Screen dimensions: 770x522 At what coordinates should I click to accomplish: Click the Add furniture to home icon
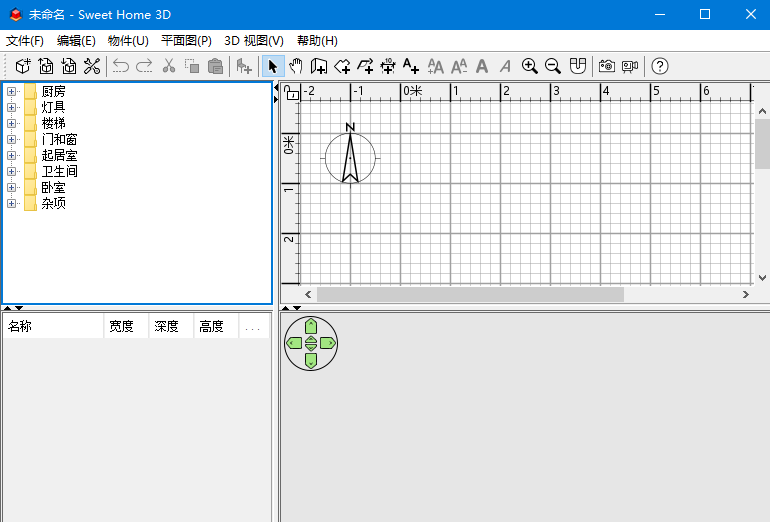tap(244, 66)
